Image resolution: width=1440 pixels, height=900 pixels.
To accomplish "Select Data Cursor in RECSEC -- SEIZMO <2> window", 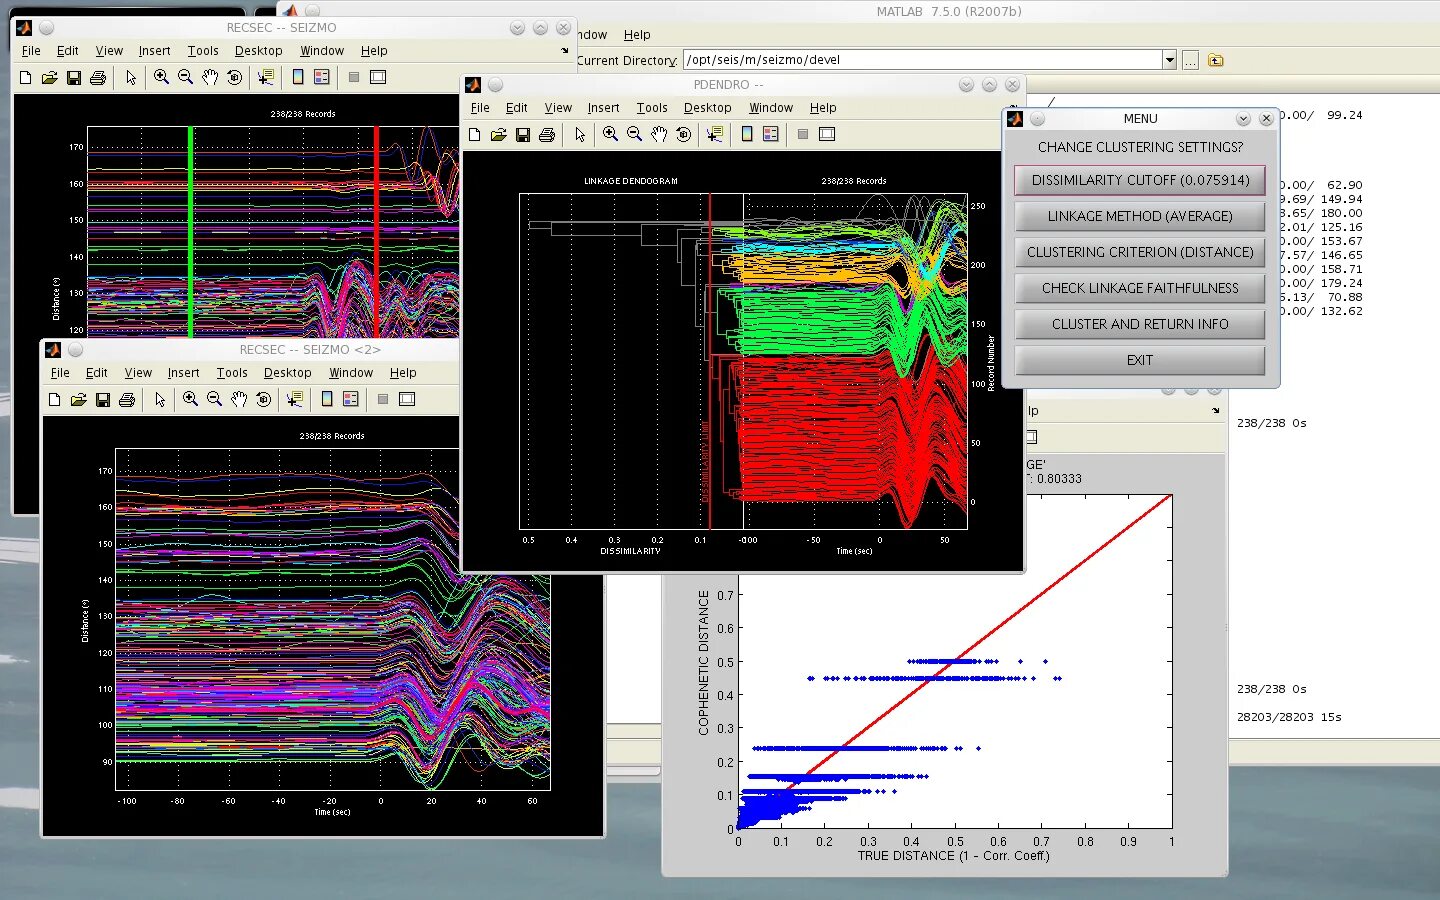I will 295,399.
